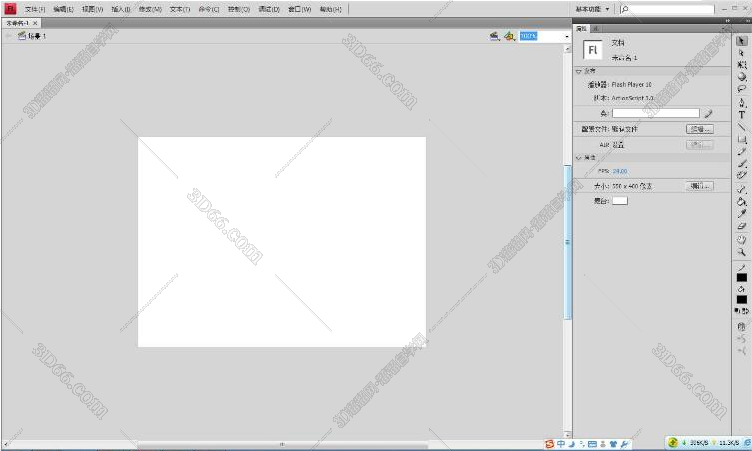
Task: Open the stage background color swatch
Action: 620,201
